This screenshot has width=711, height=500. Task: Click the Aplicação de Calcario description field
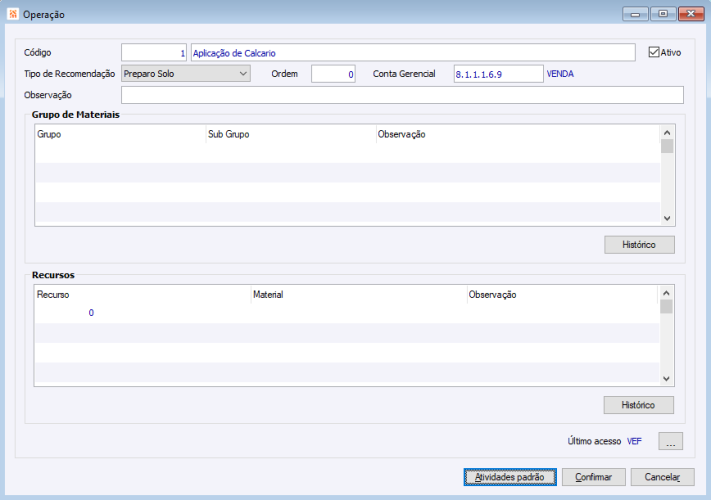[413, 53]
